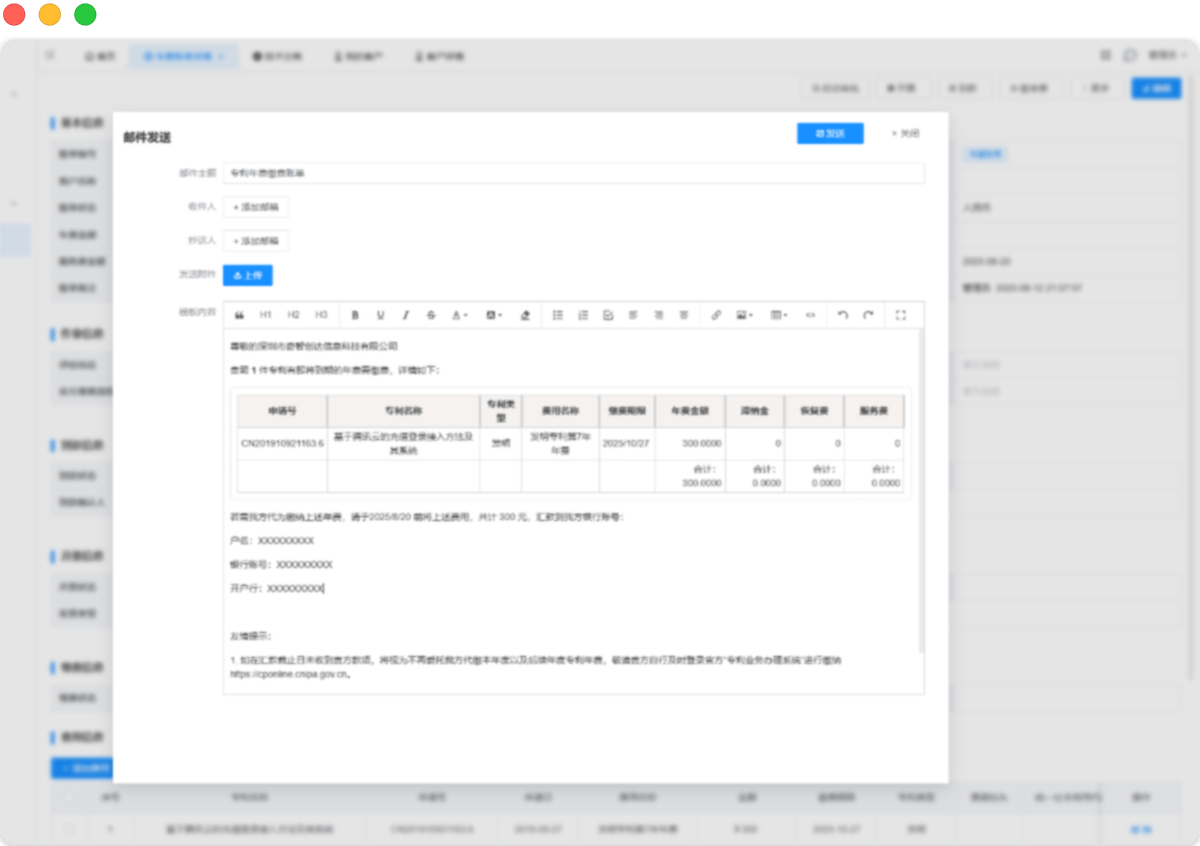1200x846 pixels.
Task: Open the font color dropdown
Action: (x=459, y=315)
